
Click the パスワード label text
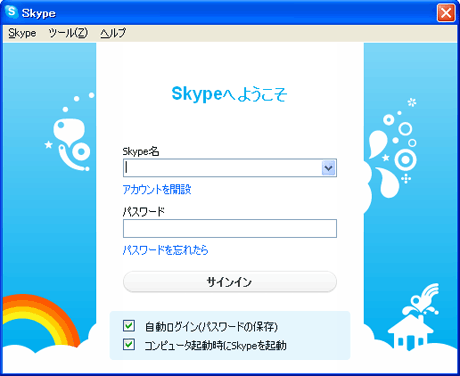[144, 212]
